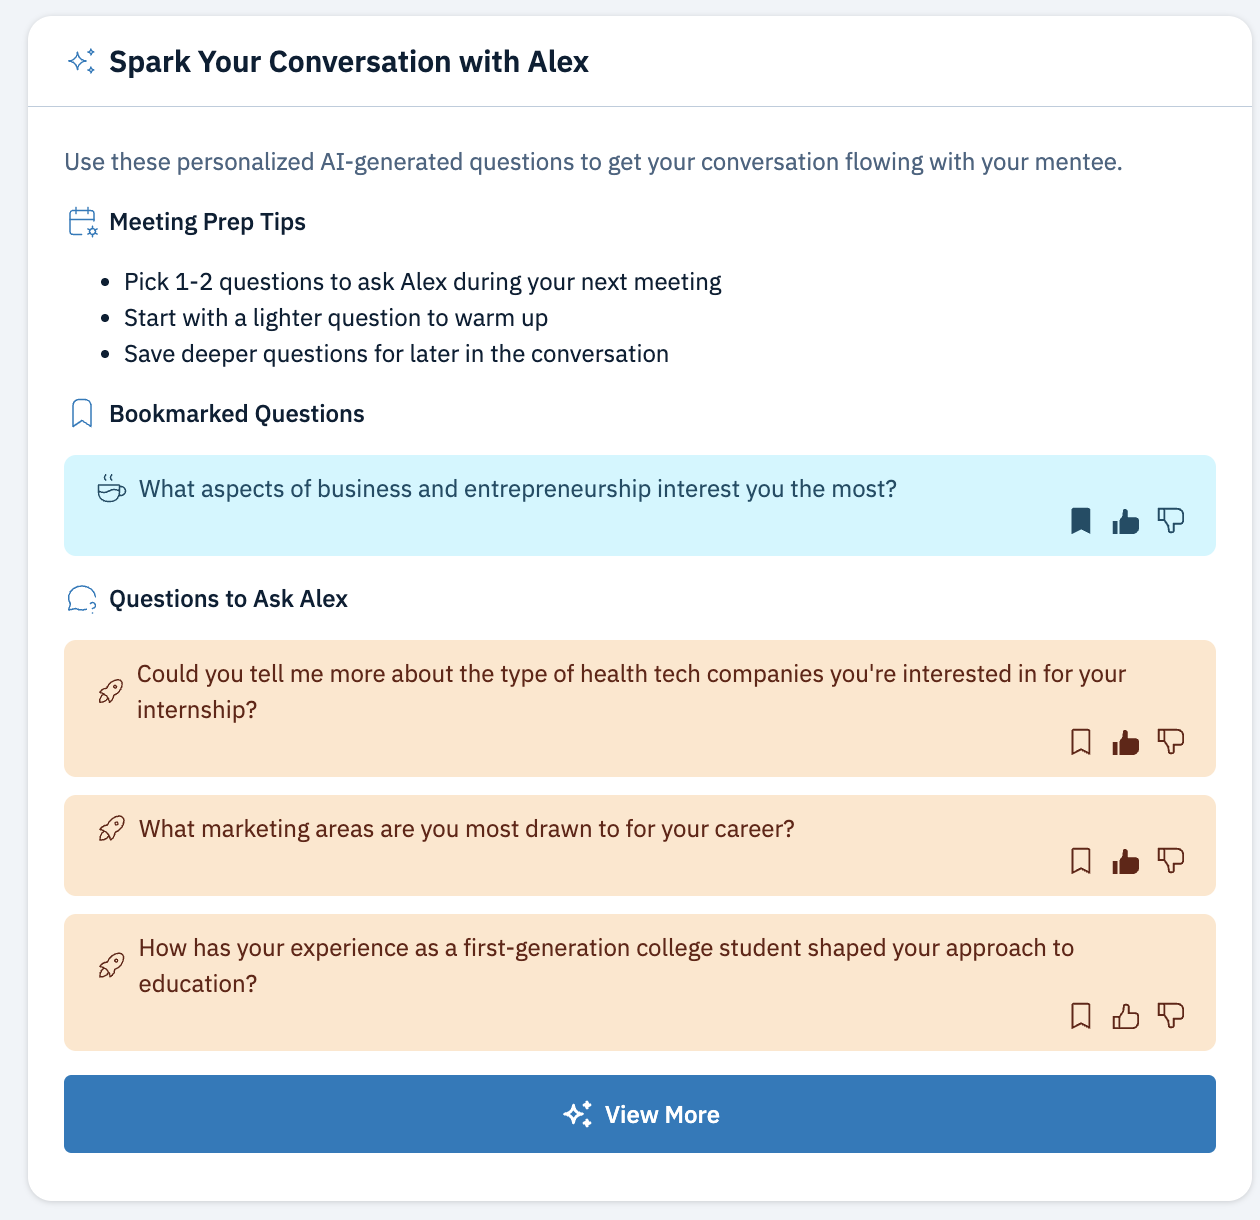Click the Meeting Prep Tips calendar icon

82,222
